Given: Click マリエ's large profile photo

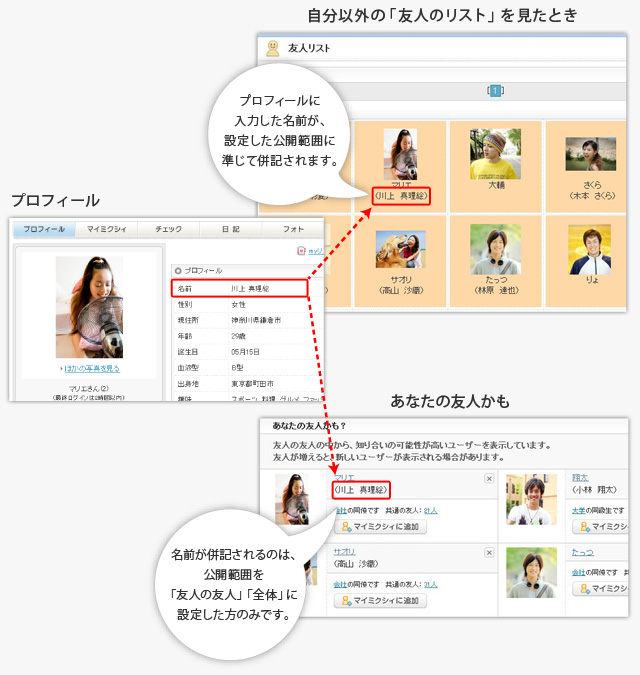Looking at the screenshot, I should tap(89, 307).
